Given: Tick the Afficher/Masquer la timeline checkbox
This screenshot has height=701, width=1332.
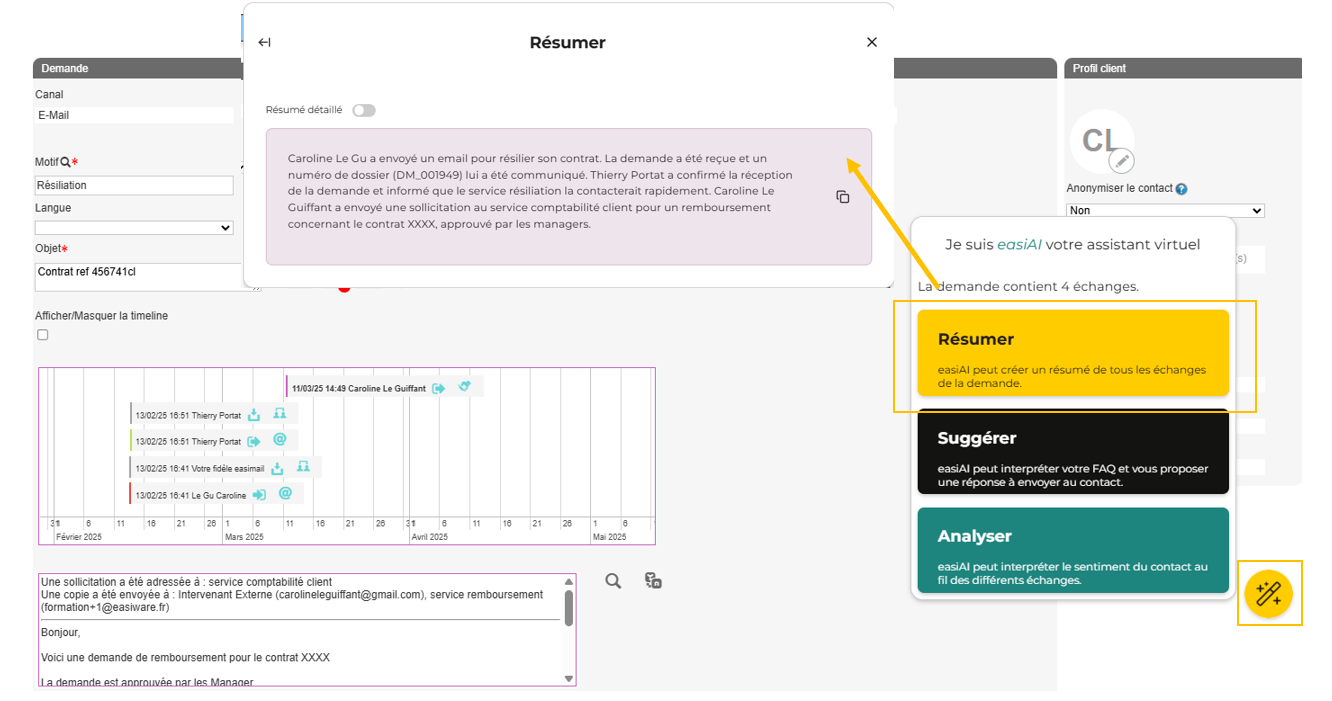Looking at the screenshot, I should click(42, 335).
